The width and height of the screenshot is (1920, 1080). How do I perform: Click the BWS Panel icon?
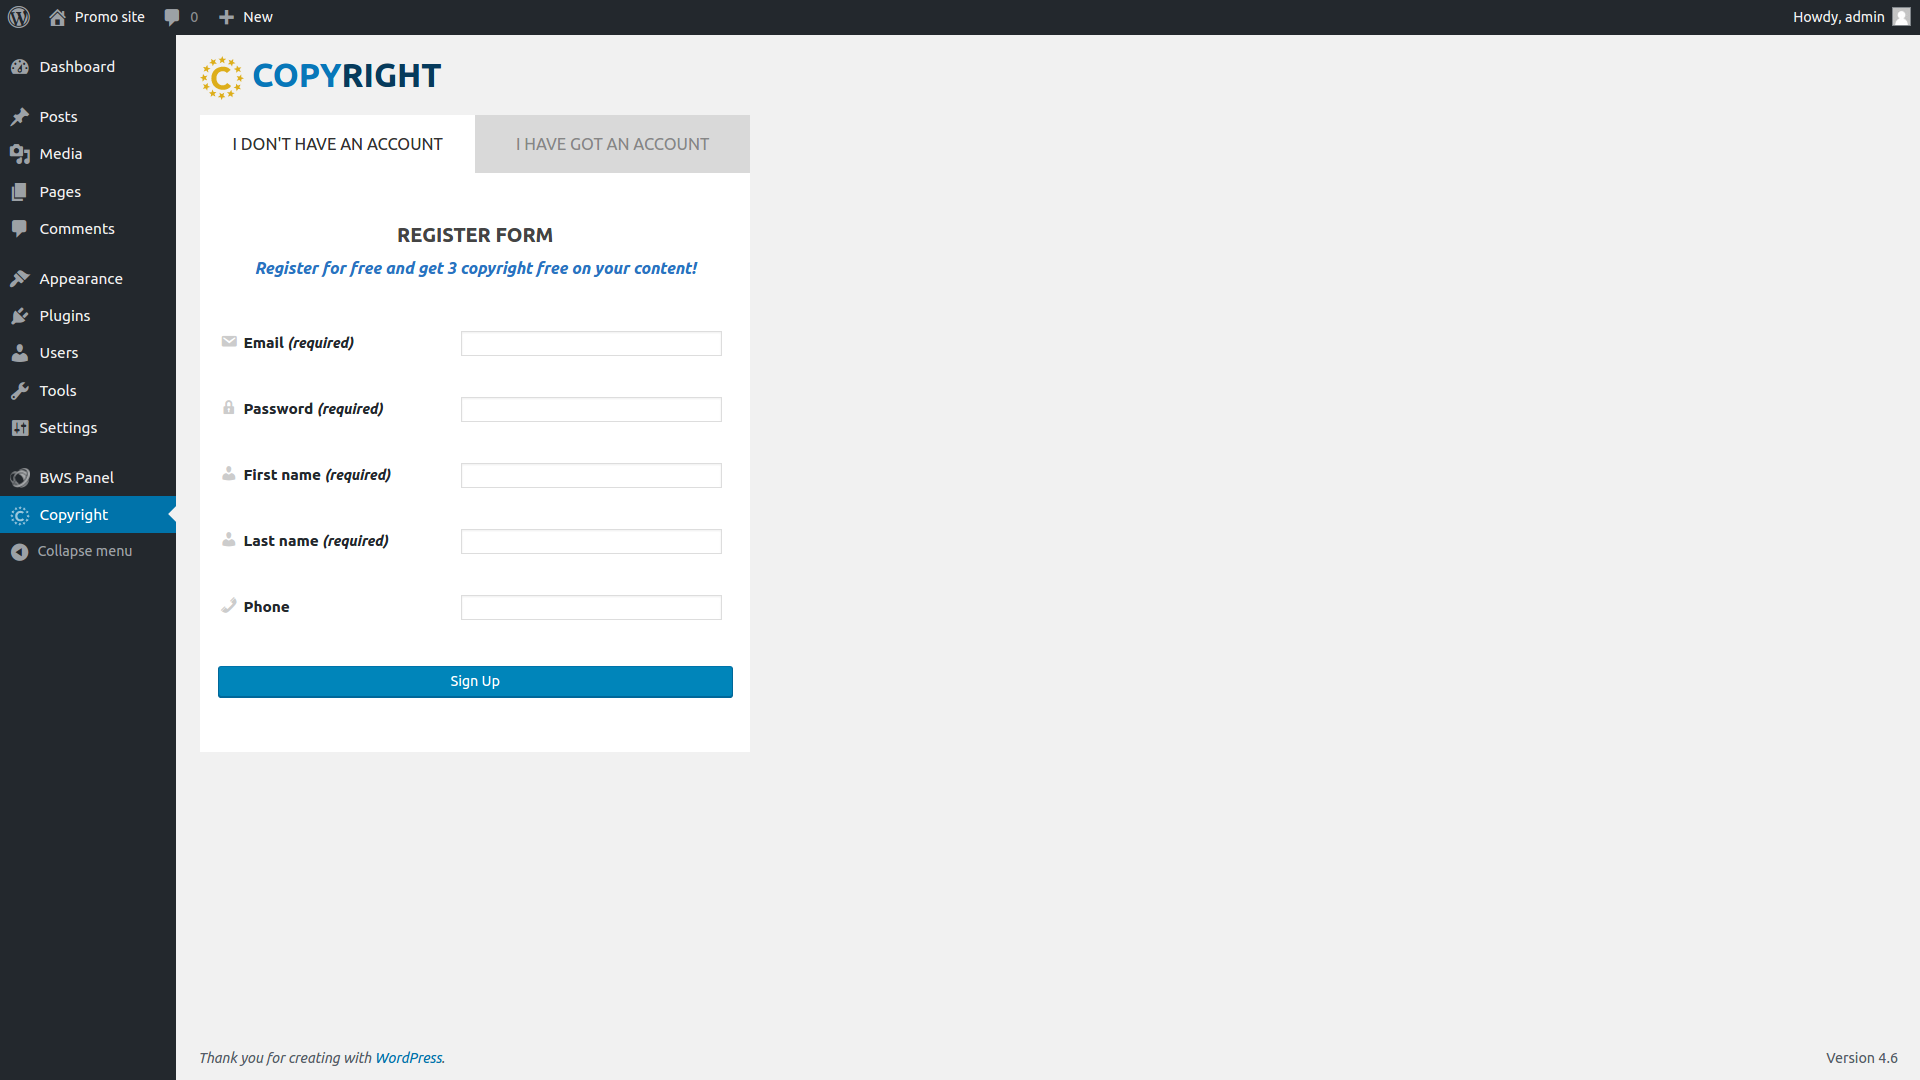[20, 478]
